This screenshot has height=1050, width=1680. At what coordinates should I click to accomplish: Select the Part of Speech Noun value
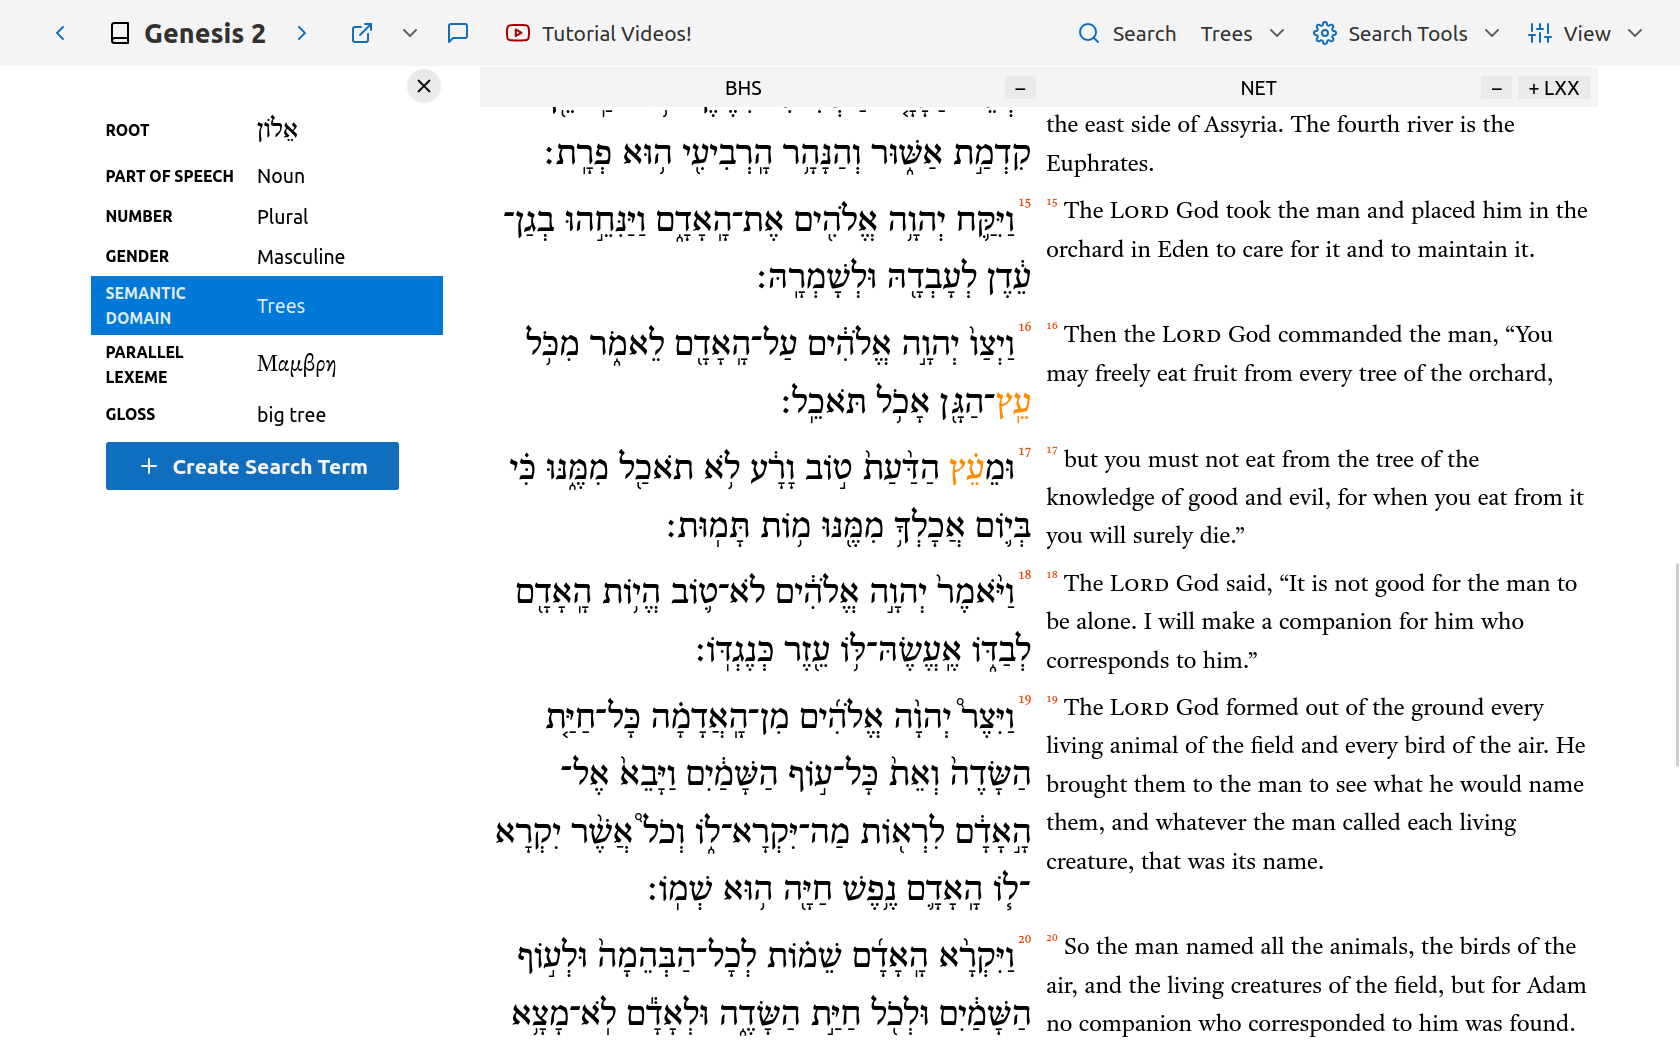click(x=281, y=176)
